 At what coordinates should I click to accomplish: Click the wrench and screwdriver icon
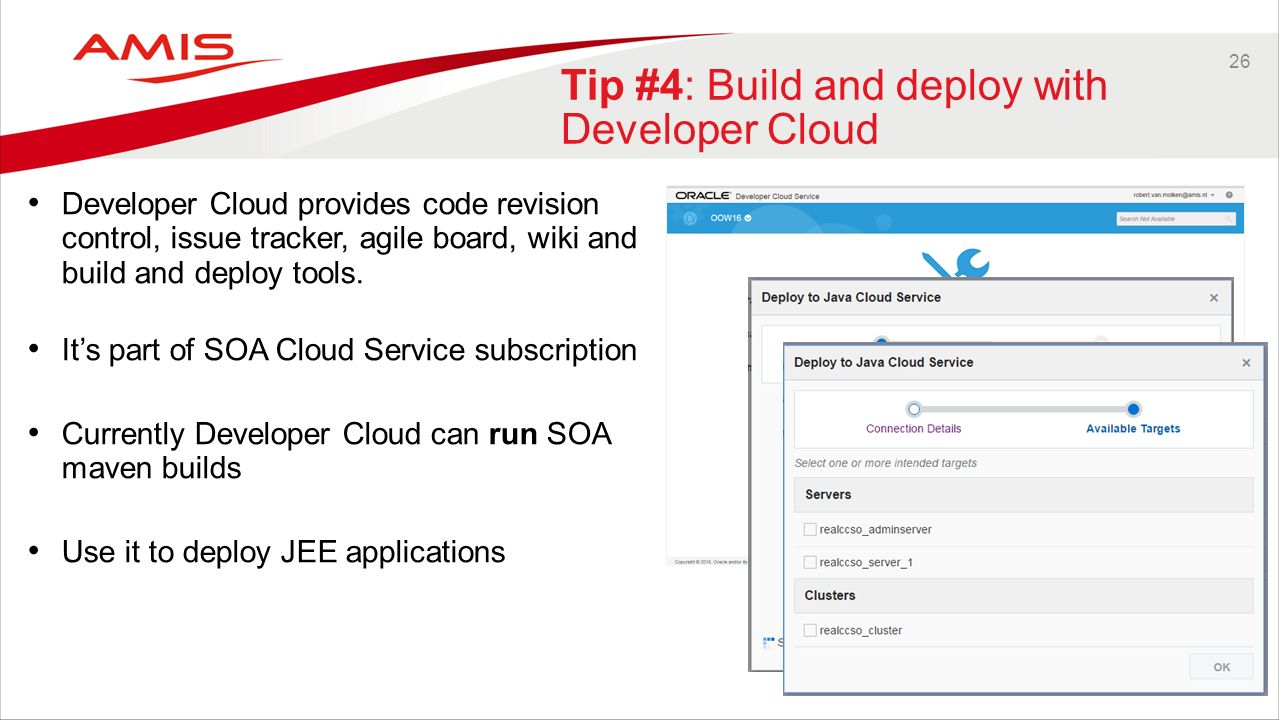[955, 263]
